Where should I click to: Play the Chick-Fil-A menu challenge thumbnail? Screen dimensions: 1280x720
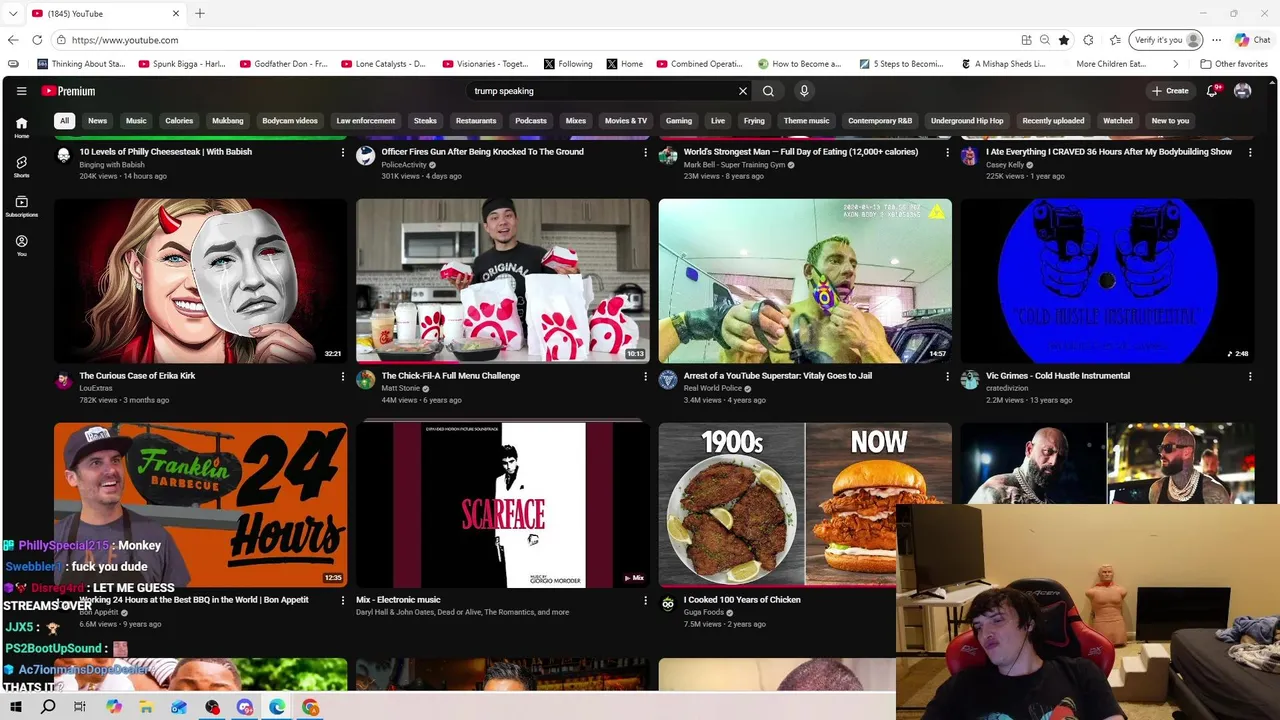503,280
